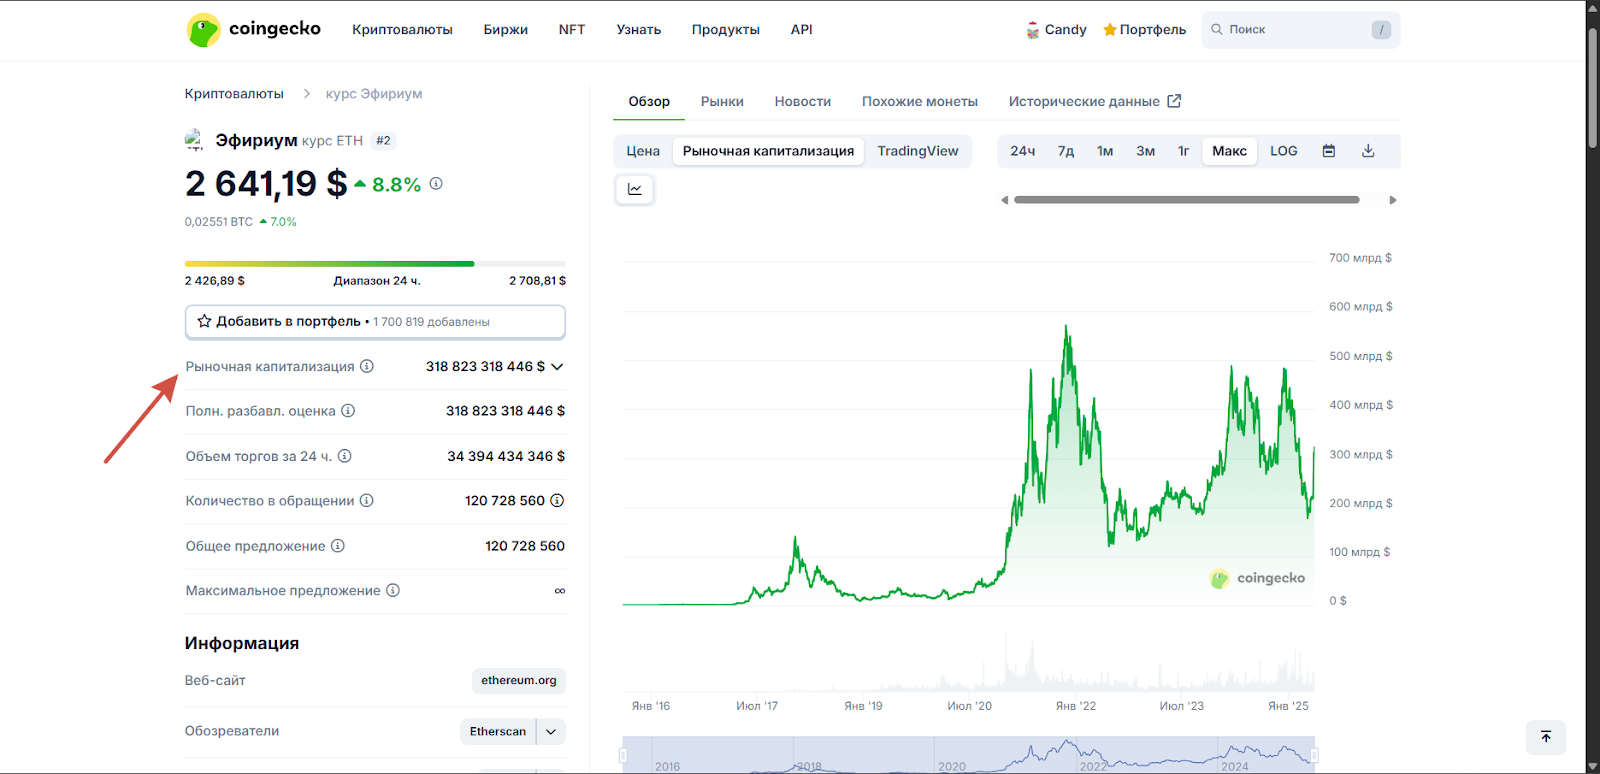
Task: Switch to the Обзор tab
Action: (649, 101)
